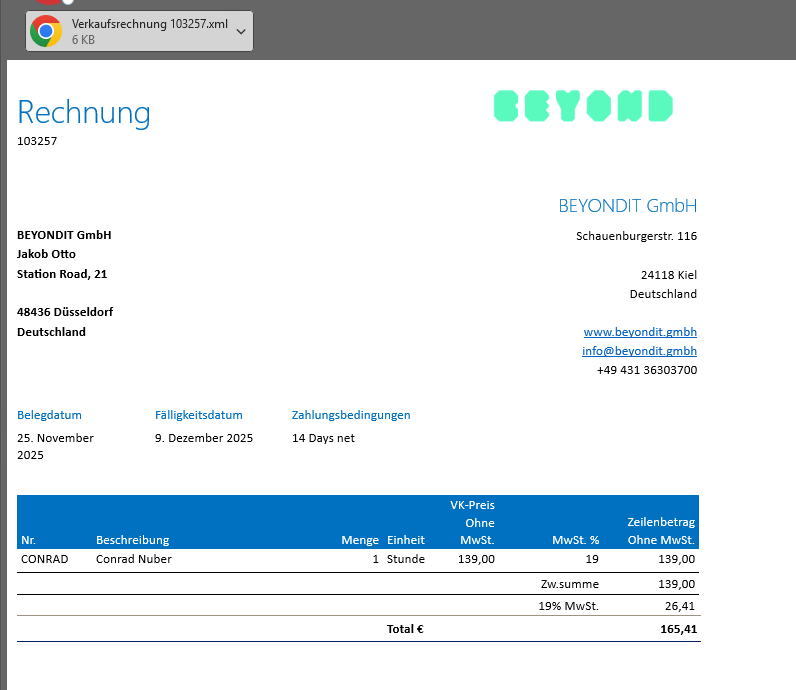Click the Chrome icon on the download chip
The image size is (796, 690).
click(46, 31)
